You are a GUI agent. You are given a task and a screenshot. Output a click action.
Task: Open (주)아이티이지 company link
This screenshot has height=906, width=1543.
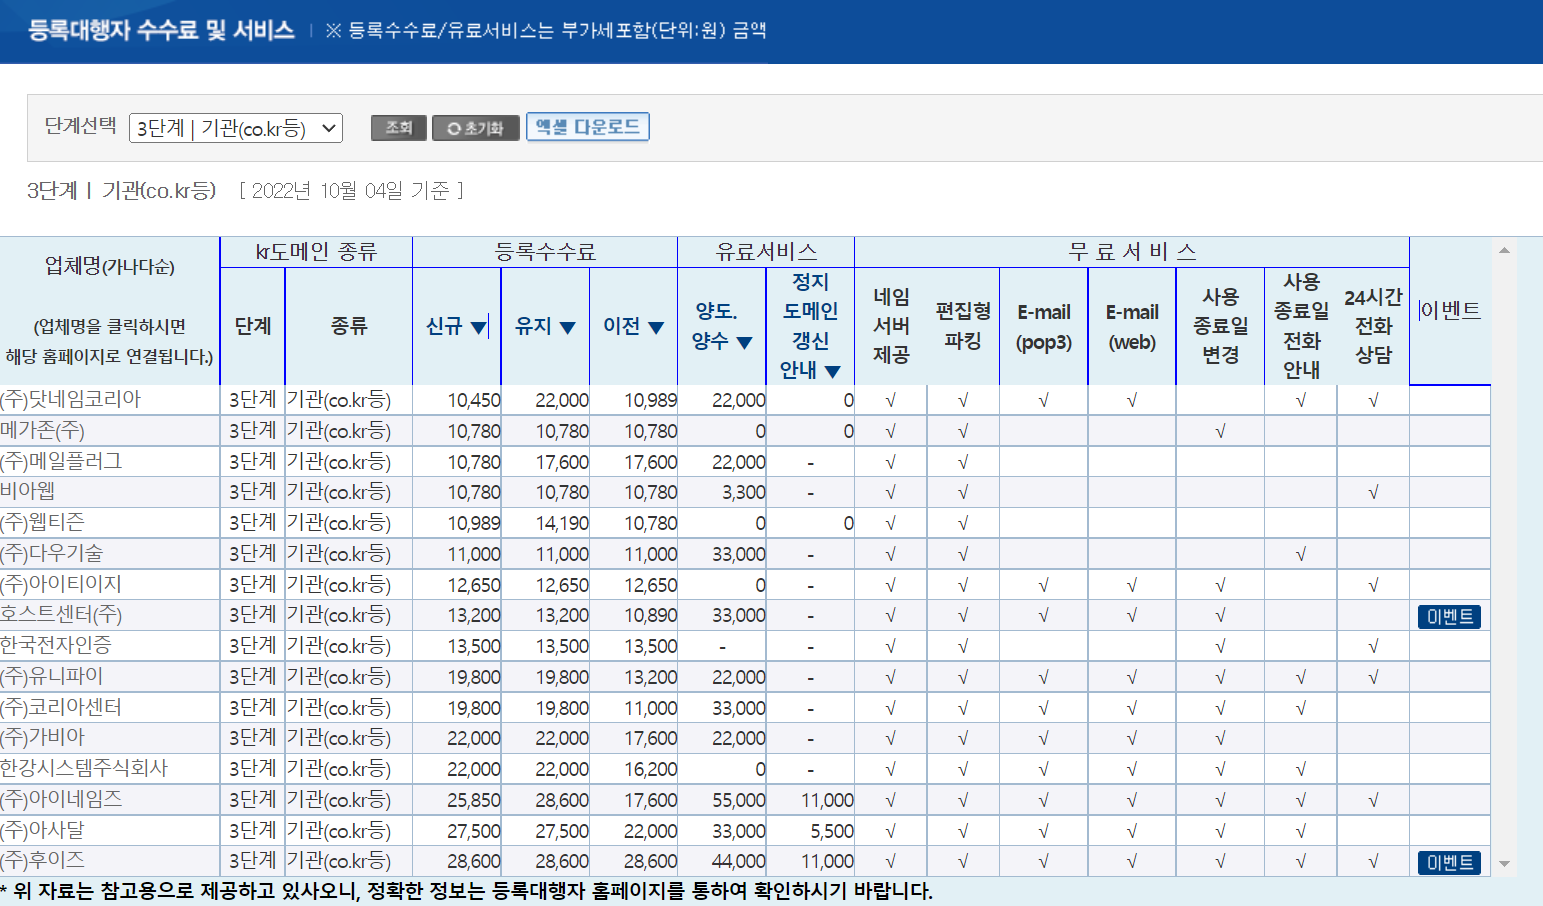tap(61, 584)
